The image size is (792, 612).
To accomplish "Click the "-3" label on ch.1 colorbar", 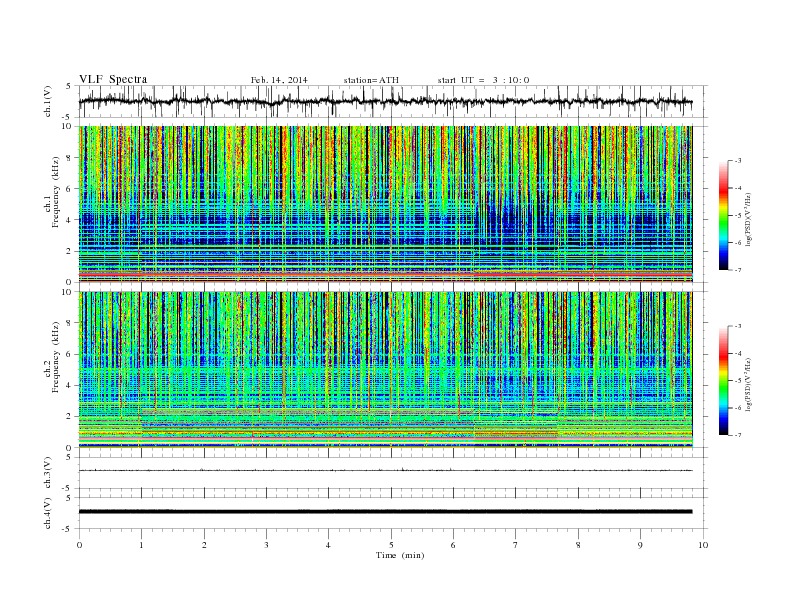I will 738,161.
